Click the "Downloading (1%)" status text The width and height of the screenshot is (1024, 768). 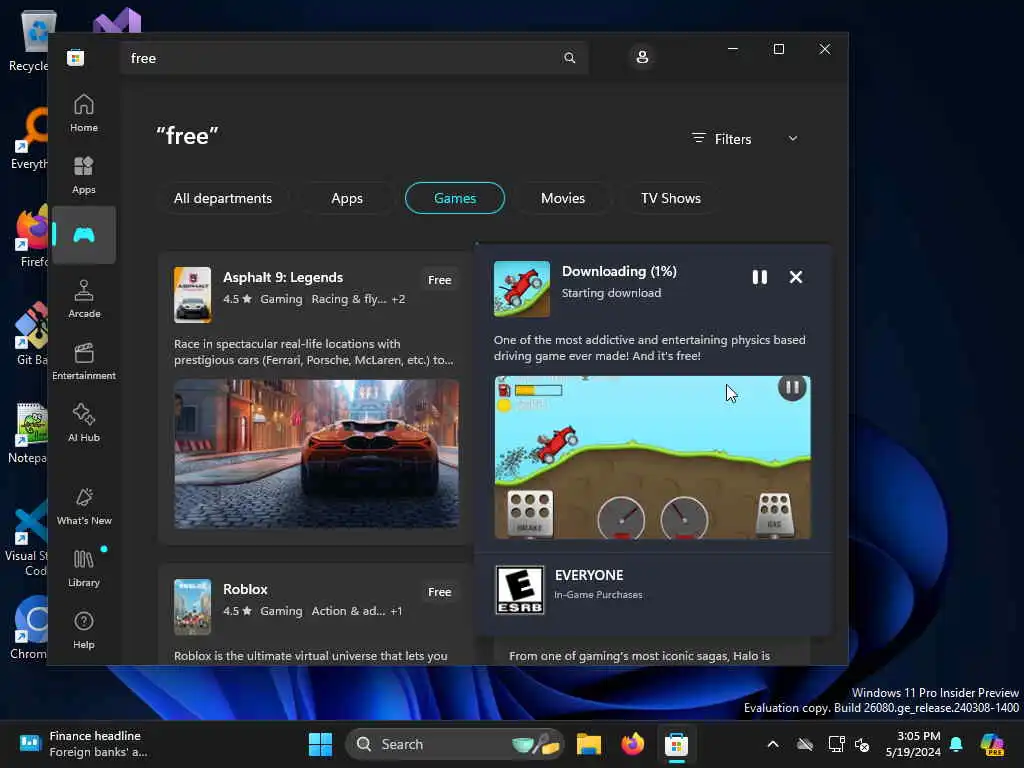pyautogui.click(x=619, y=271)
